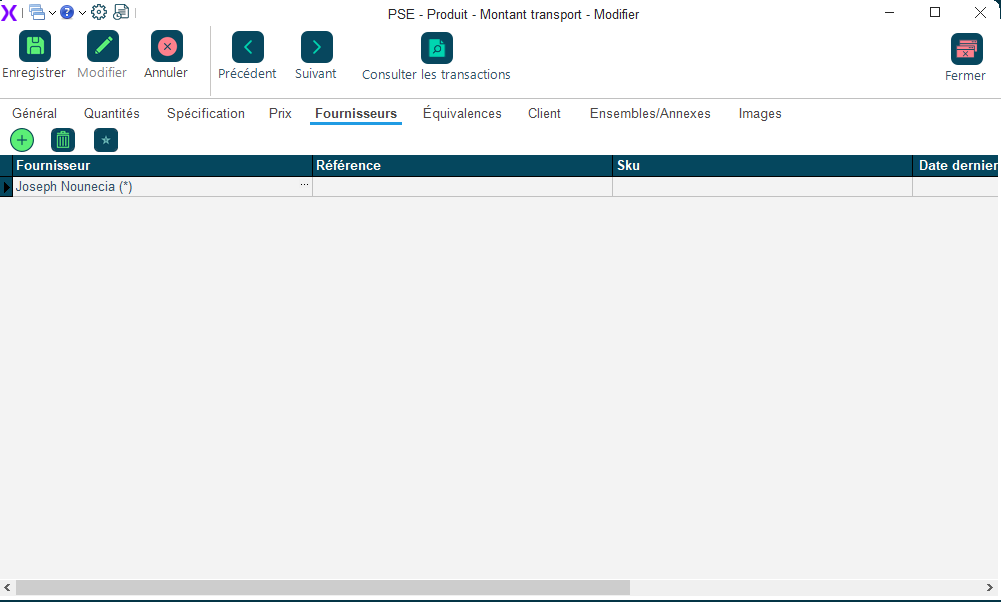Open the settings gear icon
This screenshot has width=1001, height=602.
pos(98,12)
